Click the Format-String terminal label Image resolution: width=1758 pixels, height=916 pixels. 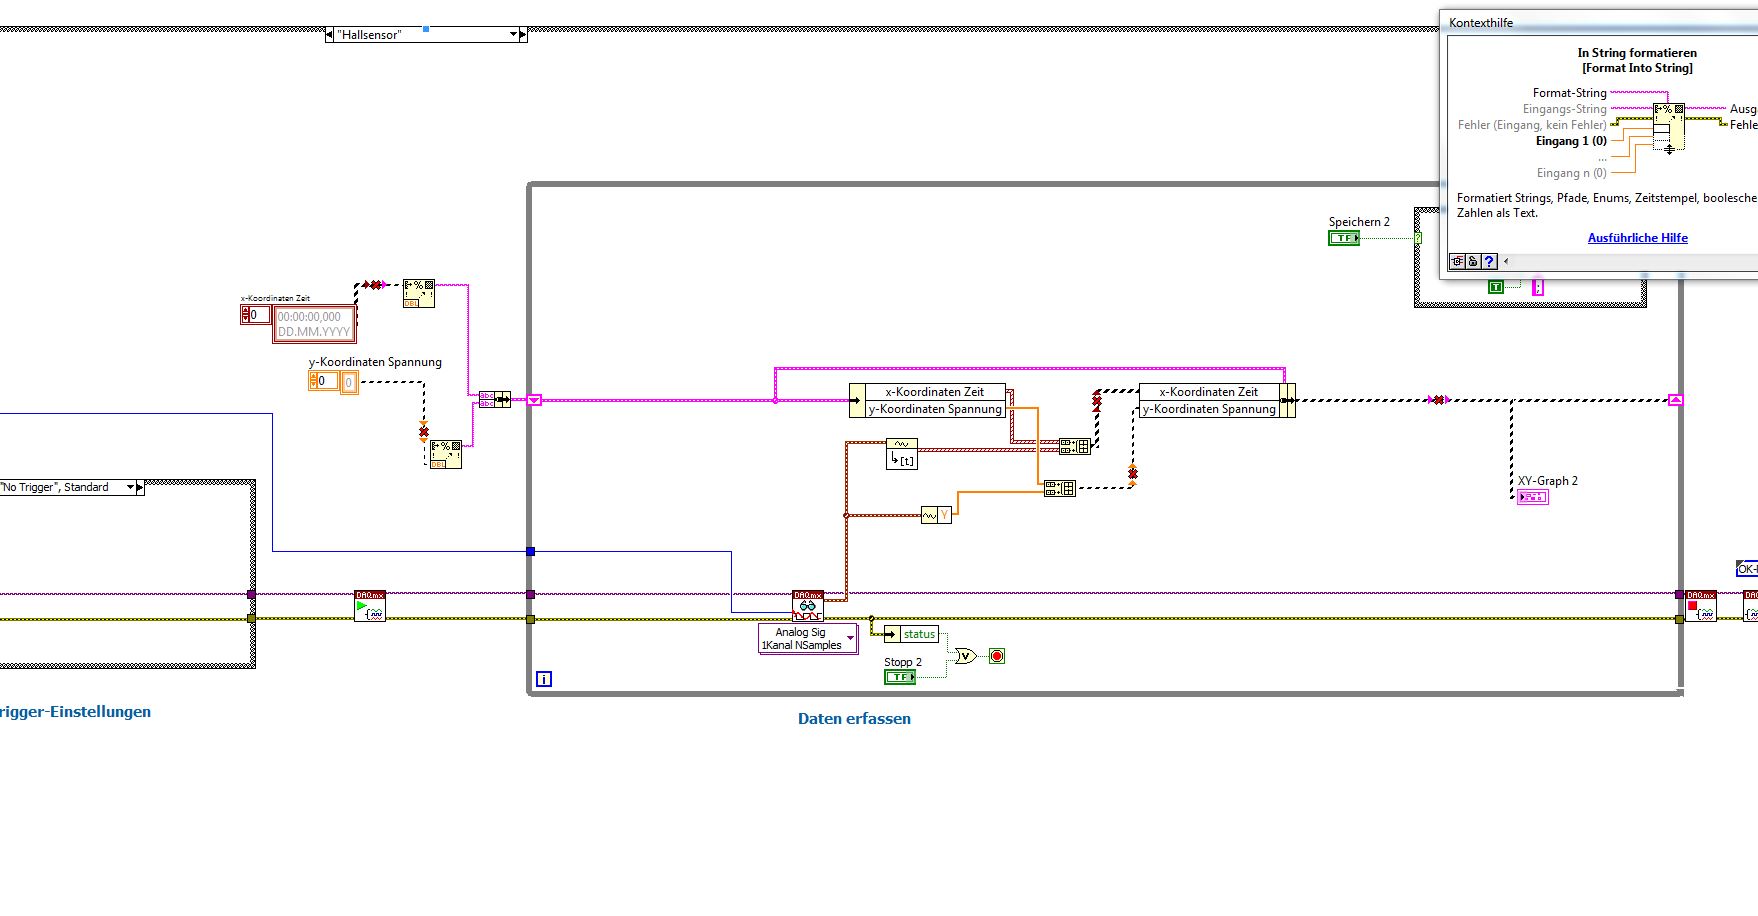pyautogui.click(x=1570, y=93)
